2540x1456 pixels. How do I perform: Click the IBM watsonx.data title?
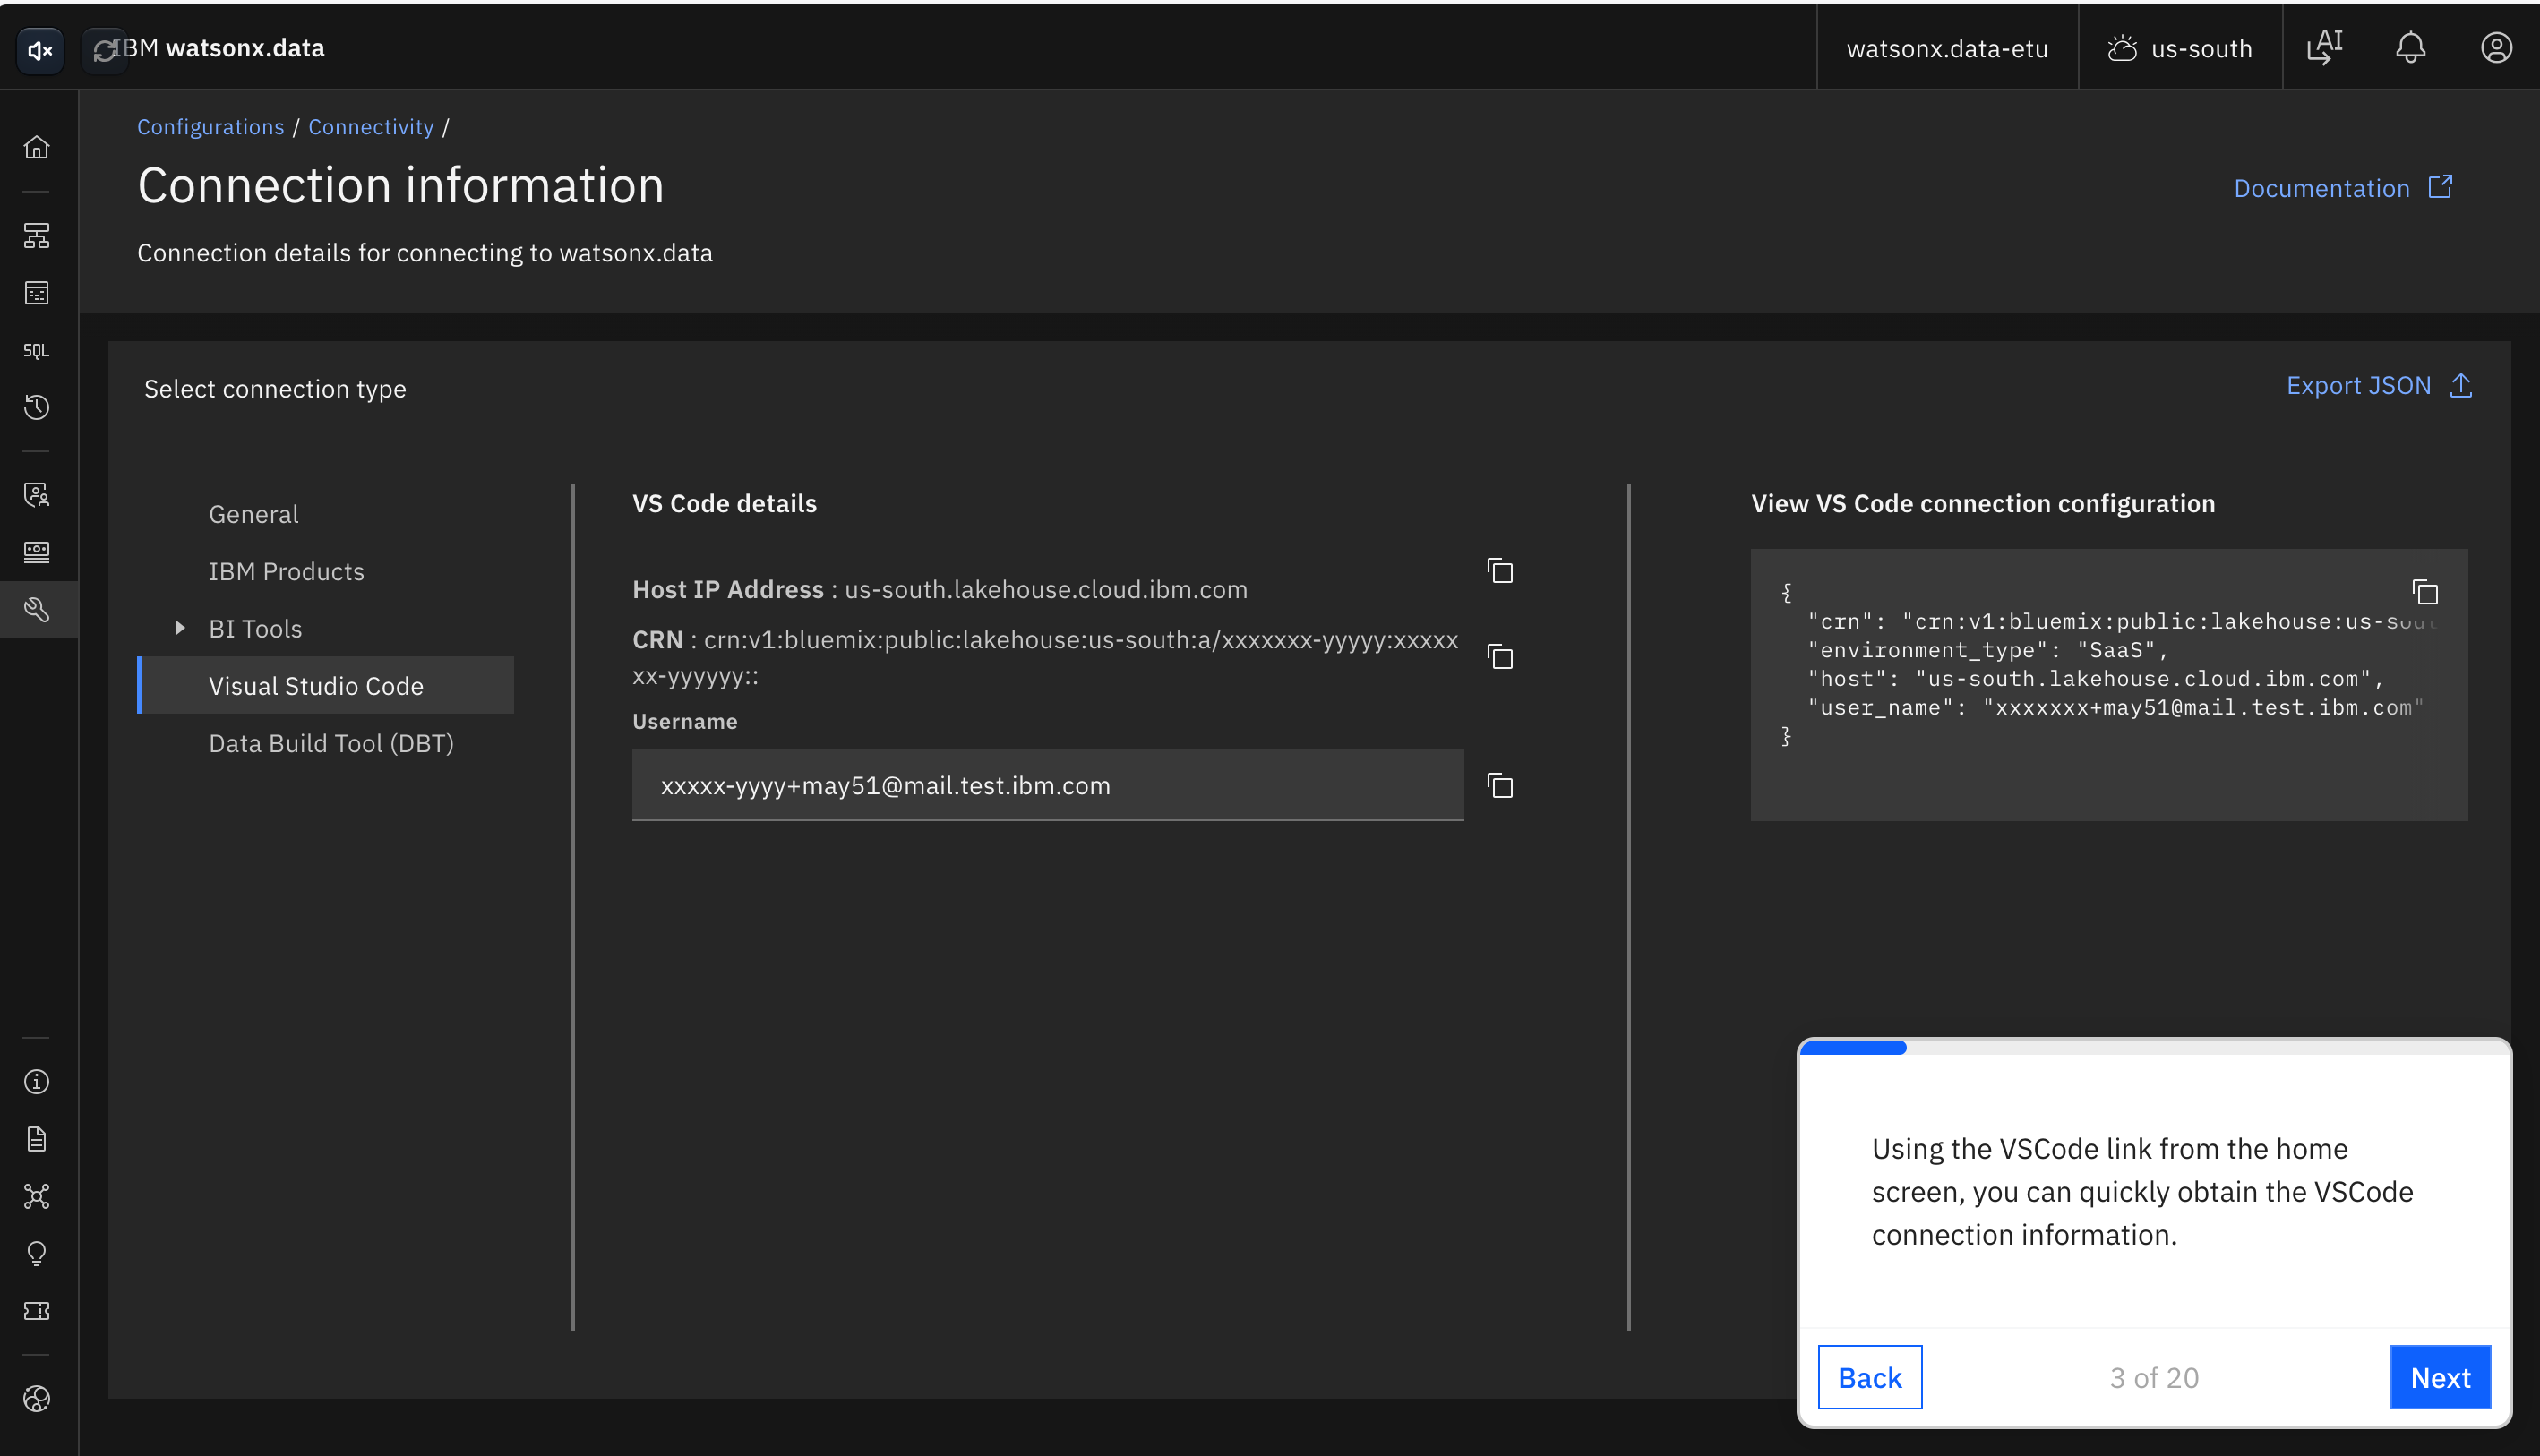[x=220, y=48]
